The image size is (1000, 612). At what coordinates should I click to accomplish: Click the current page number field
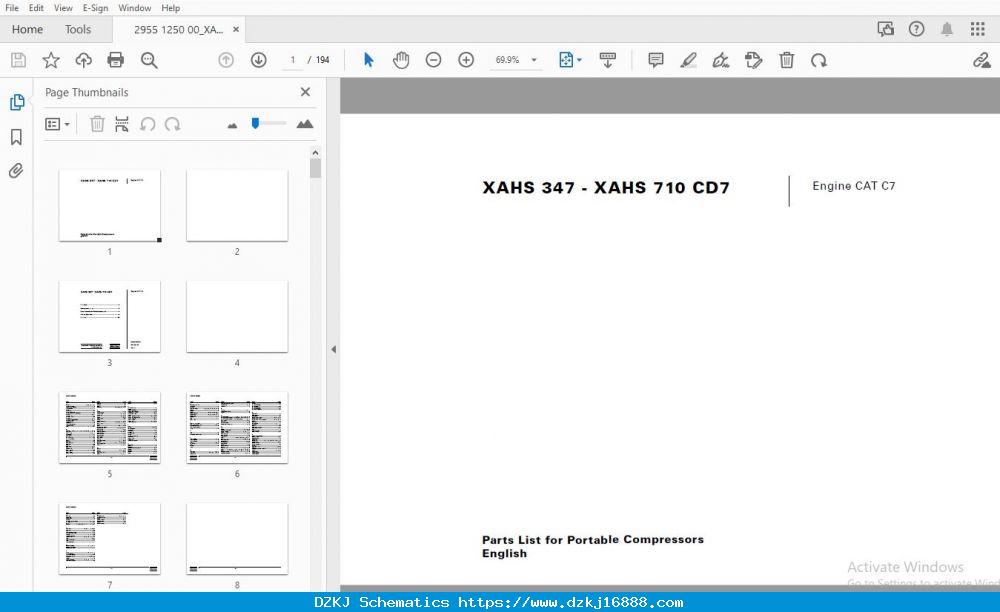click(293, 60)
